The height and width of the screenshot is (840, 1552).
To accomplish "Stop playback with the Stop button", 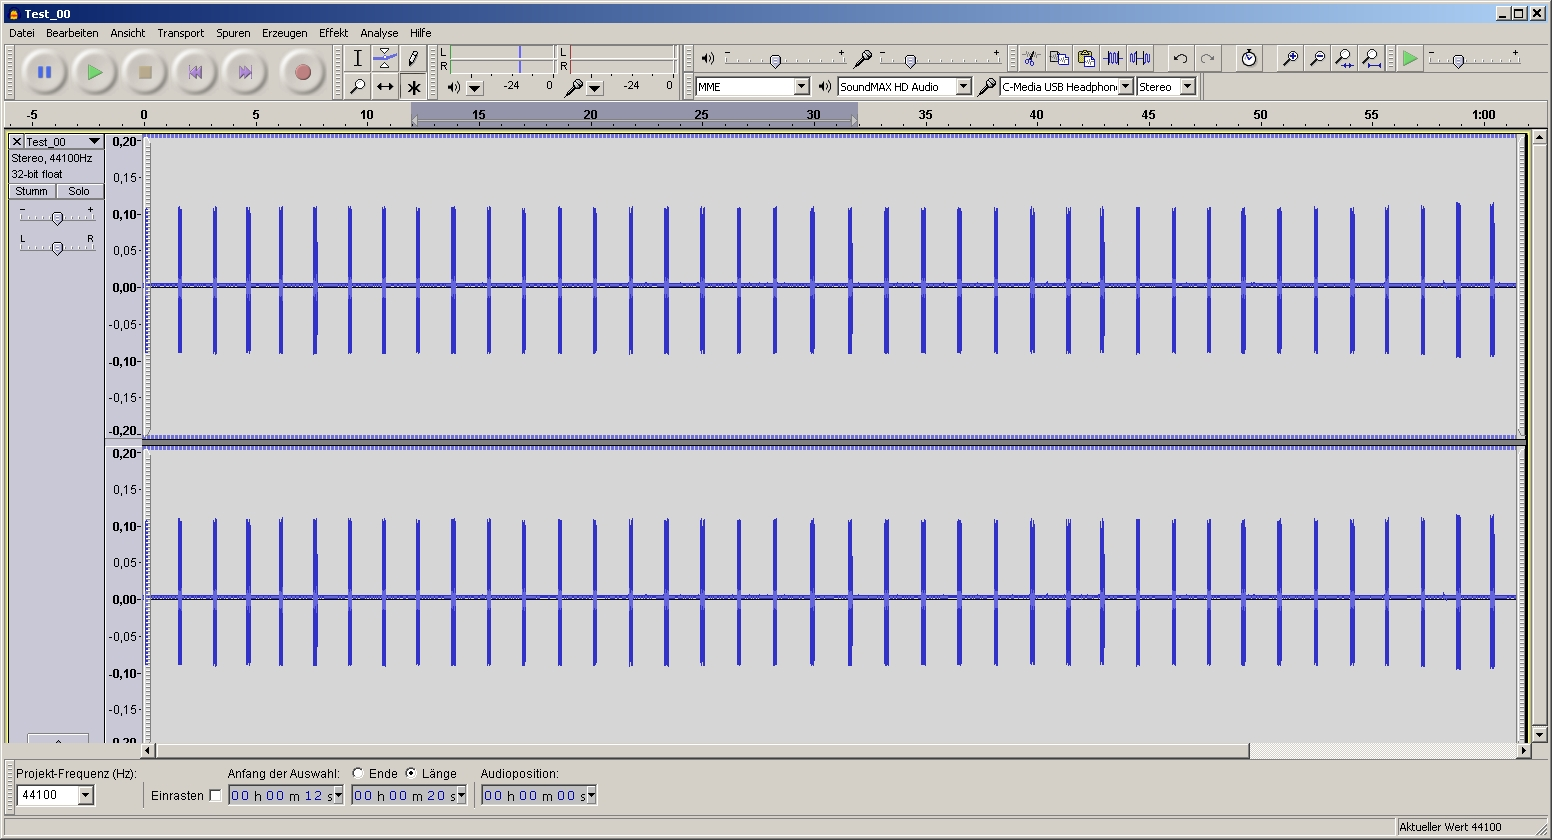I will 145,72.
